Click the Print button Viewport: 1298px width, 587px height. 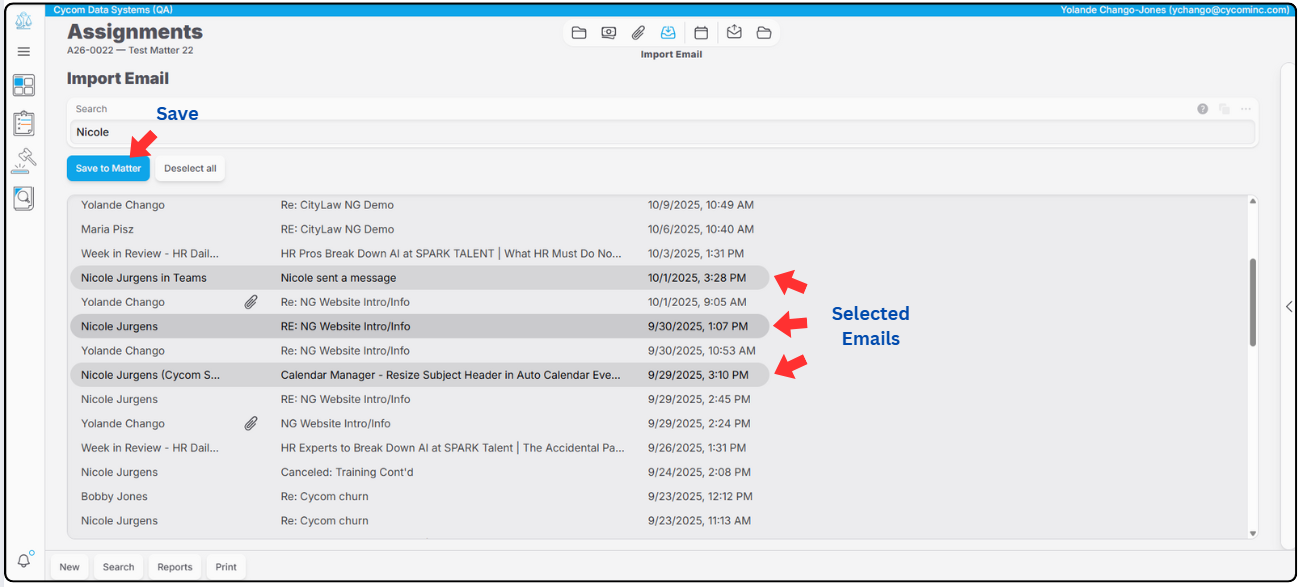pos(226,567)
